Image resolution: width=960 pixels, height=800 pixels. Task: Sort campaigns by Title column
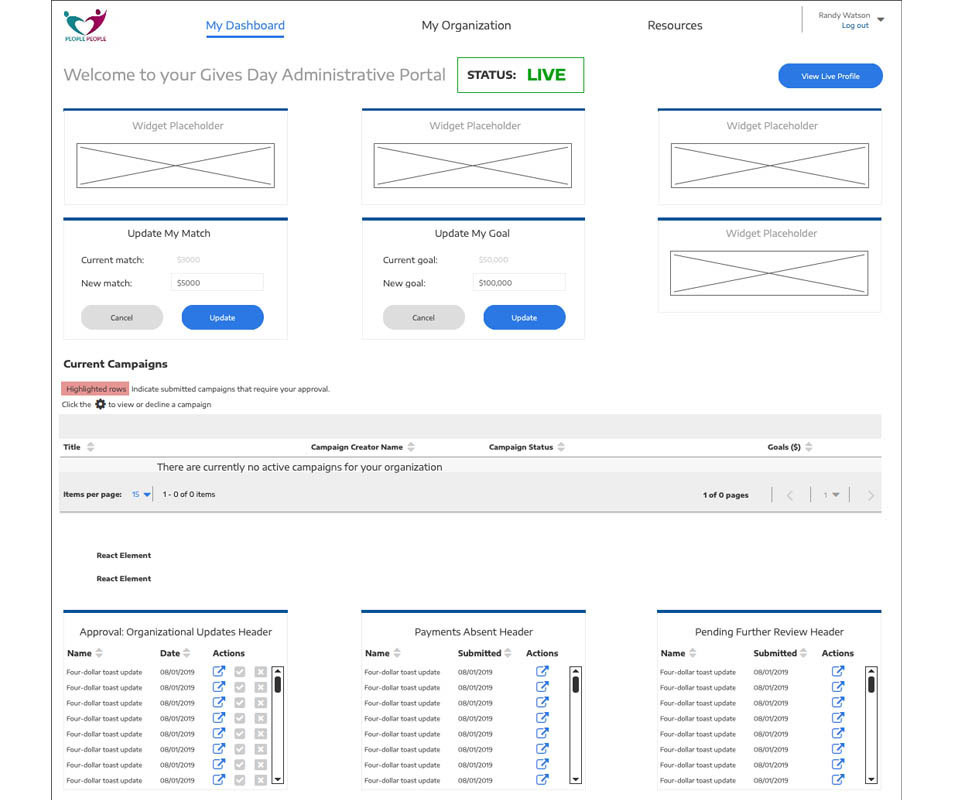91,447
